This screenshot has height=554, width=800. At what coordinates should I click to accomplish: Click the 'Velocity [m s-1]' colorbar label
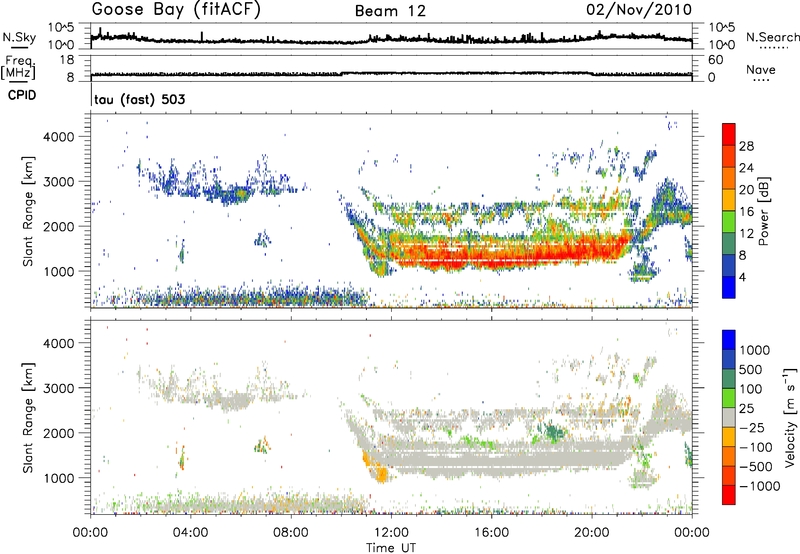(x=790, y=417)
